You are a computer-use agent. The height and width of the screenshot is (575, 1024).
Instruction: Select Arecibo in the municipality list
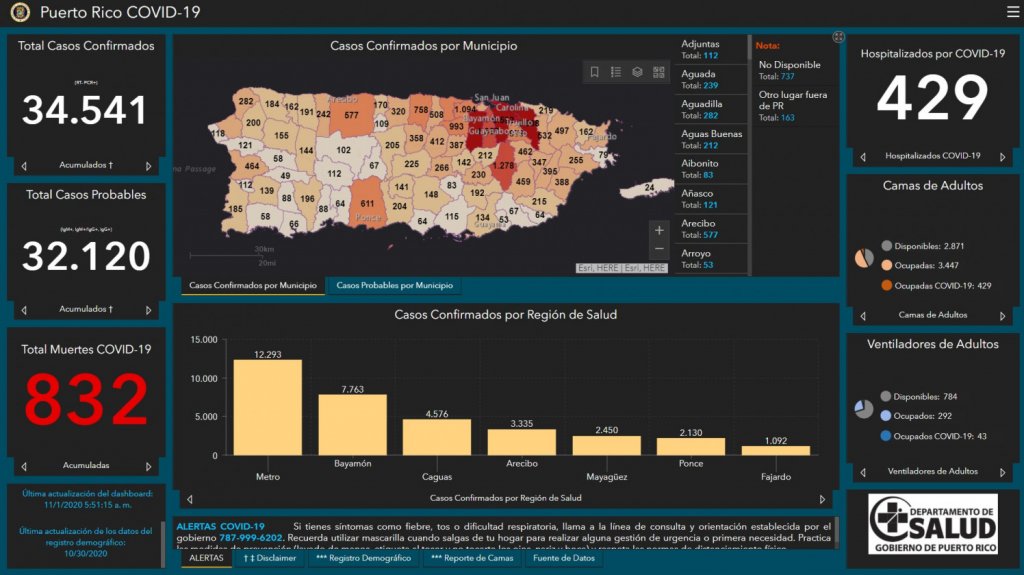(x=711, y=228)
